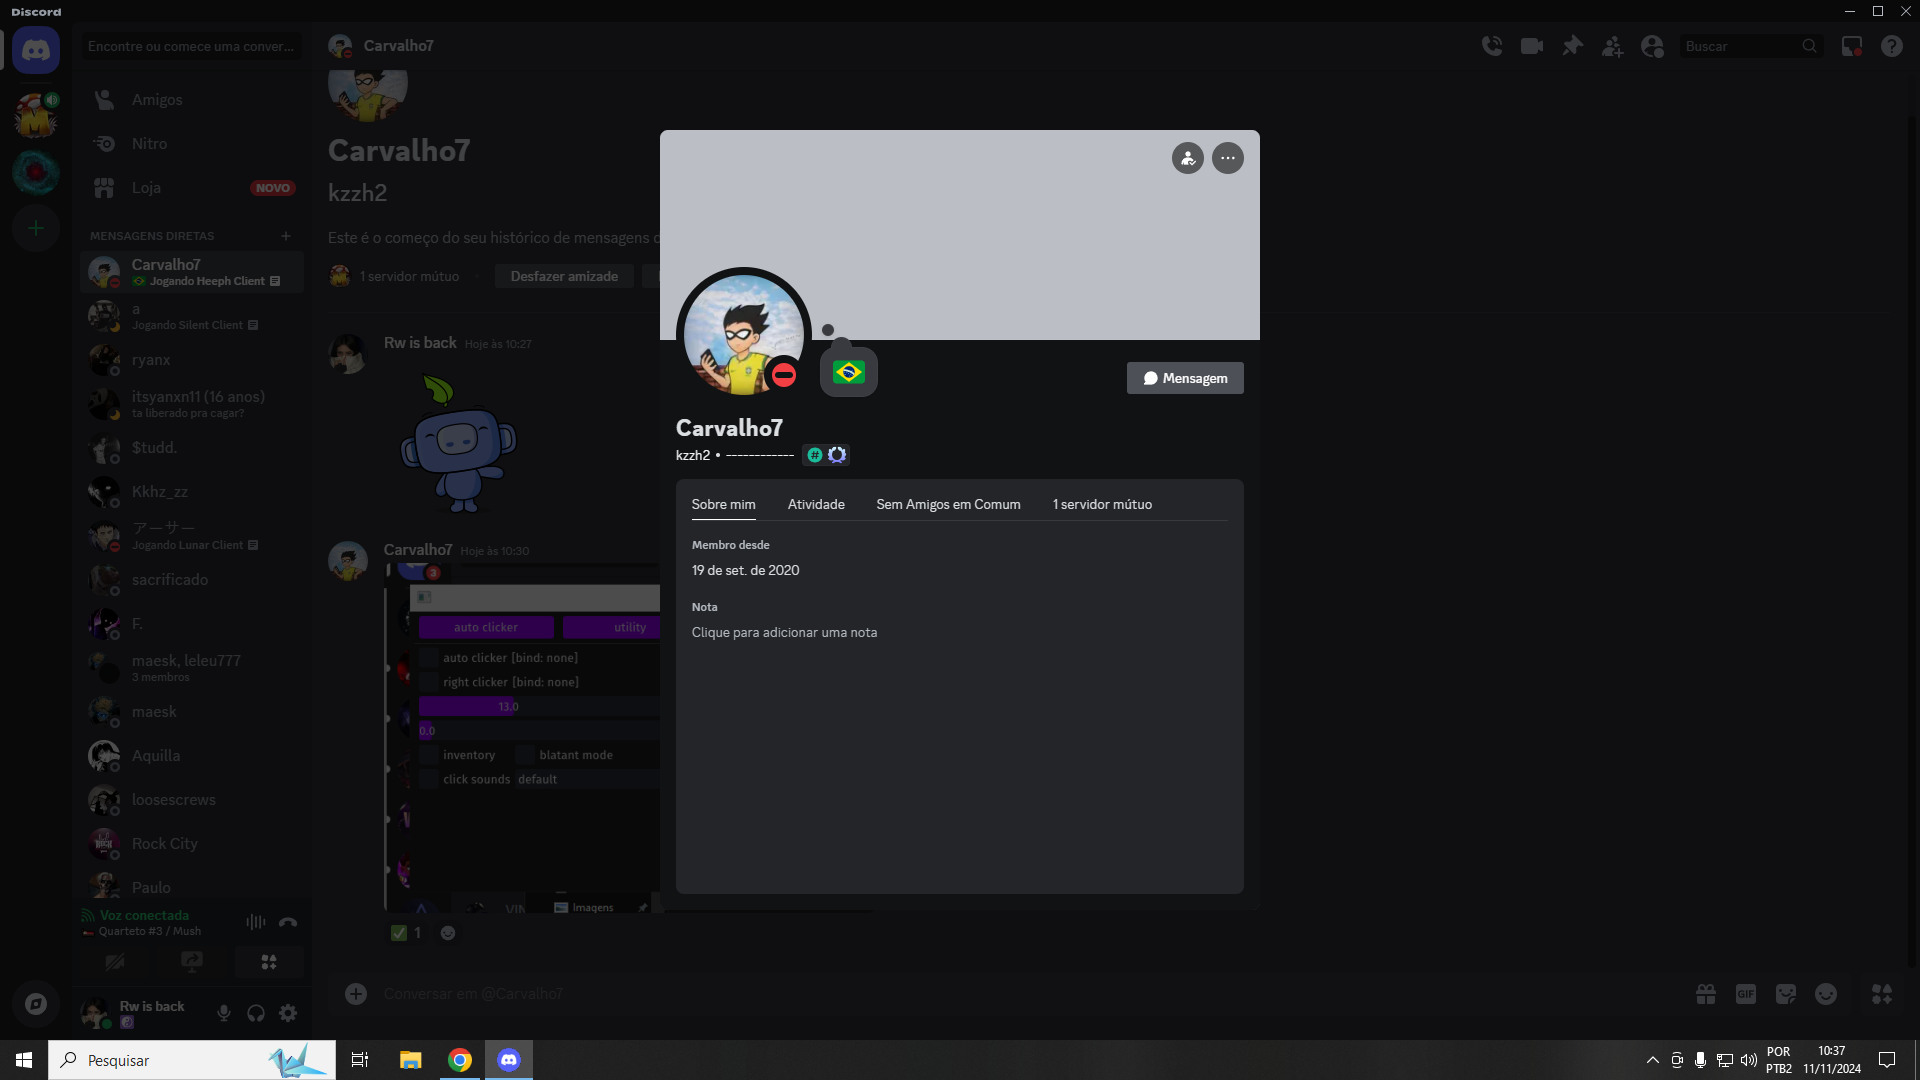1920x1080 pixels.
Task: Toggle the user profile panel icon
Action: (x=1652, y=46)
